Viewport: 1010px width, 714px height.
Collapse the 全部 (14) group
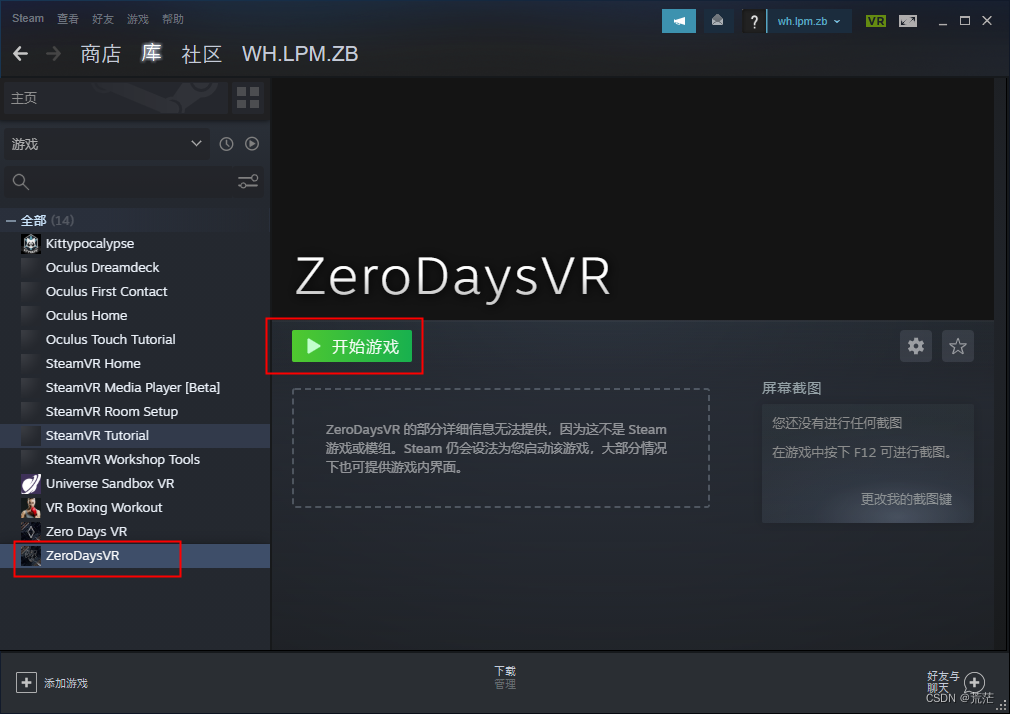point(10,220)
